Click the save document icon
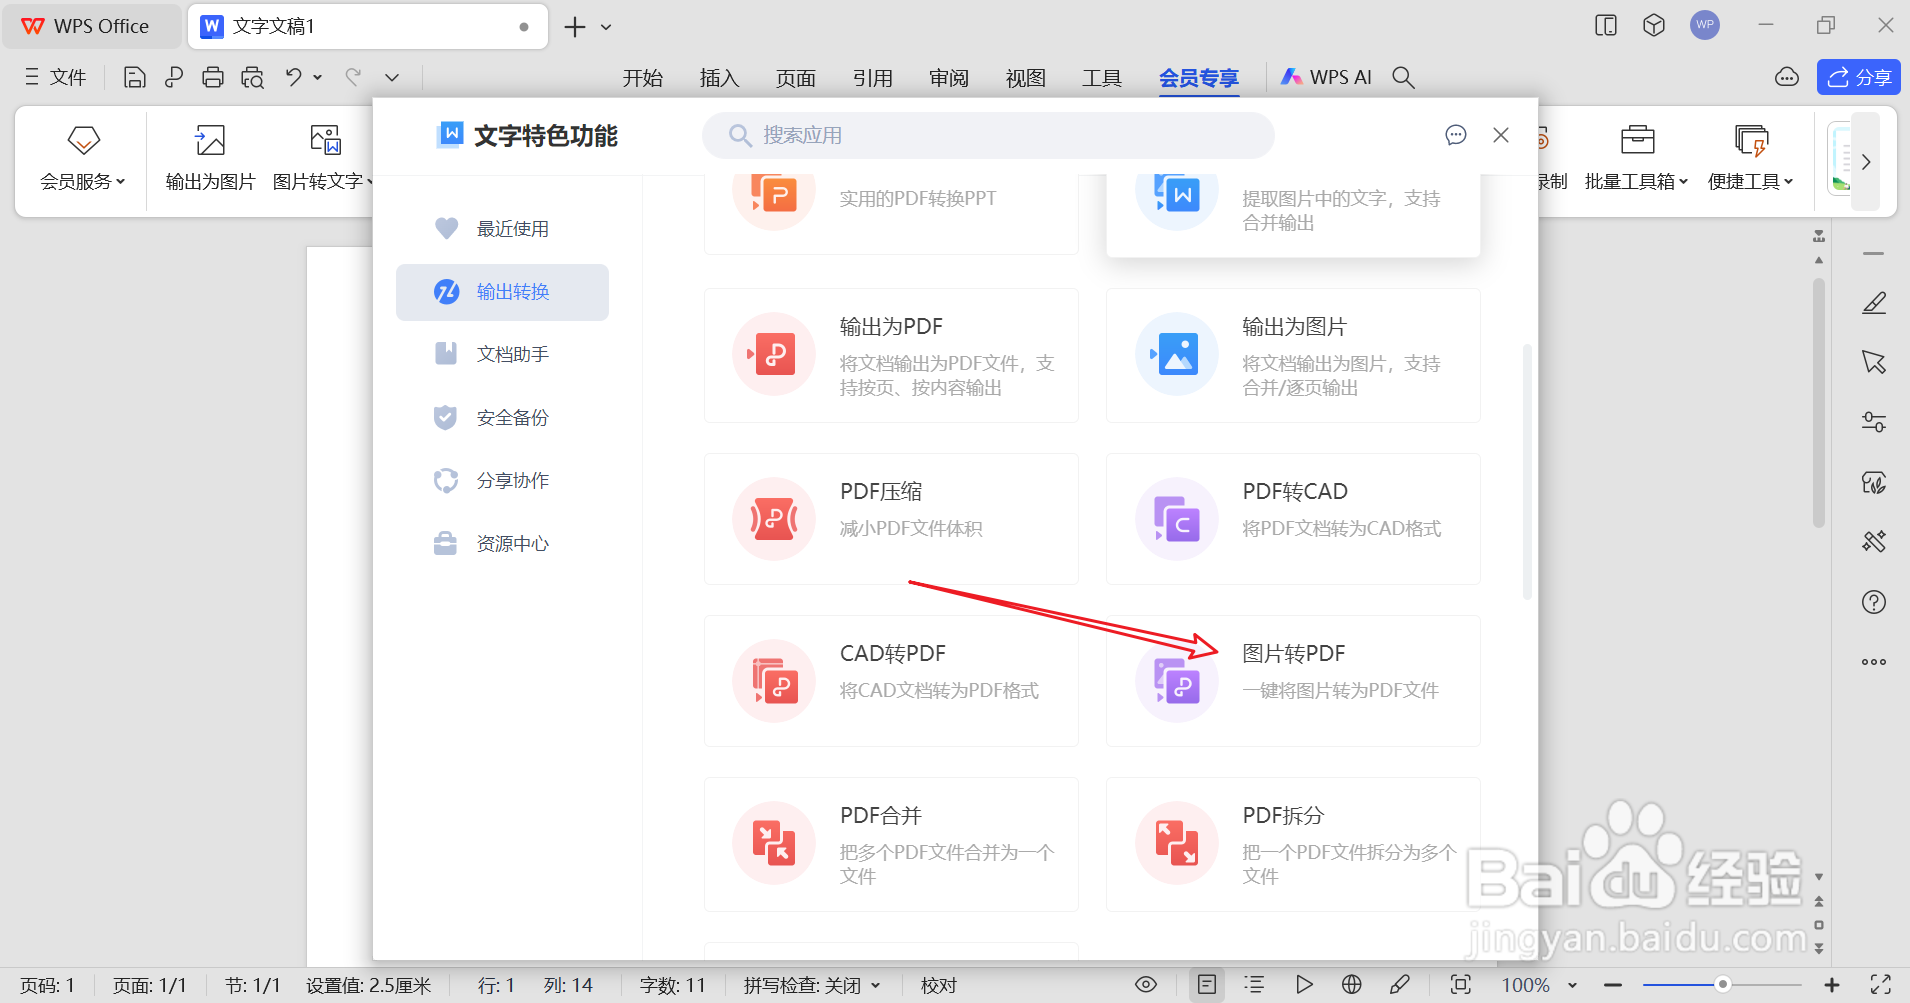Viewport: 1910px width, 1003px height. coord(135,77)
